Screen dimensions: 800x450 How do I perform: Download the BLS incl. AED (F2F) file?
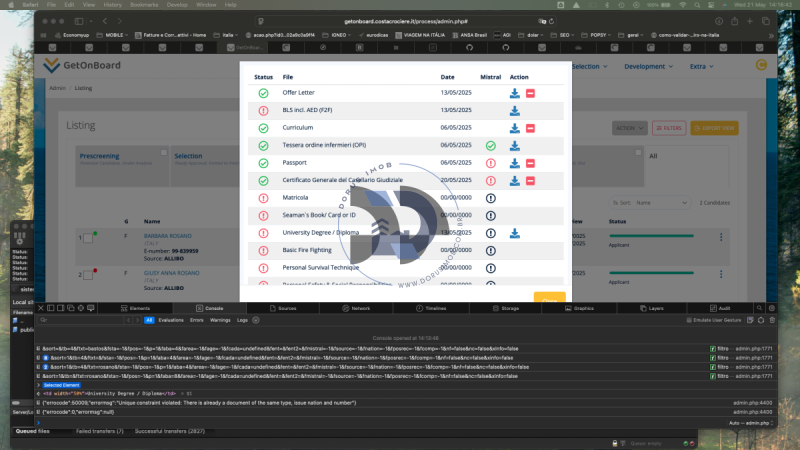(514, 111)
